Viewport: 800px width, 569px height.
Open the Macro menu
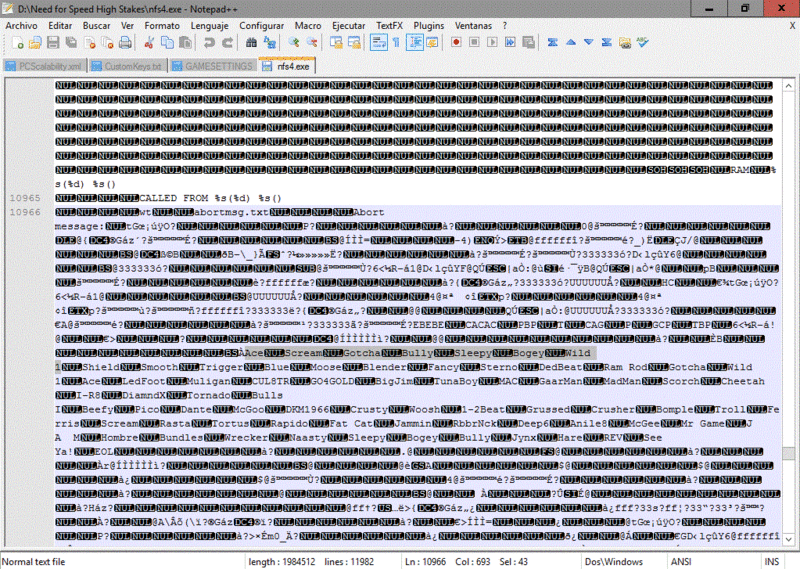[x=308, y=26]
